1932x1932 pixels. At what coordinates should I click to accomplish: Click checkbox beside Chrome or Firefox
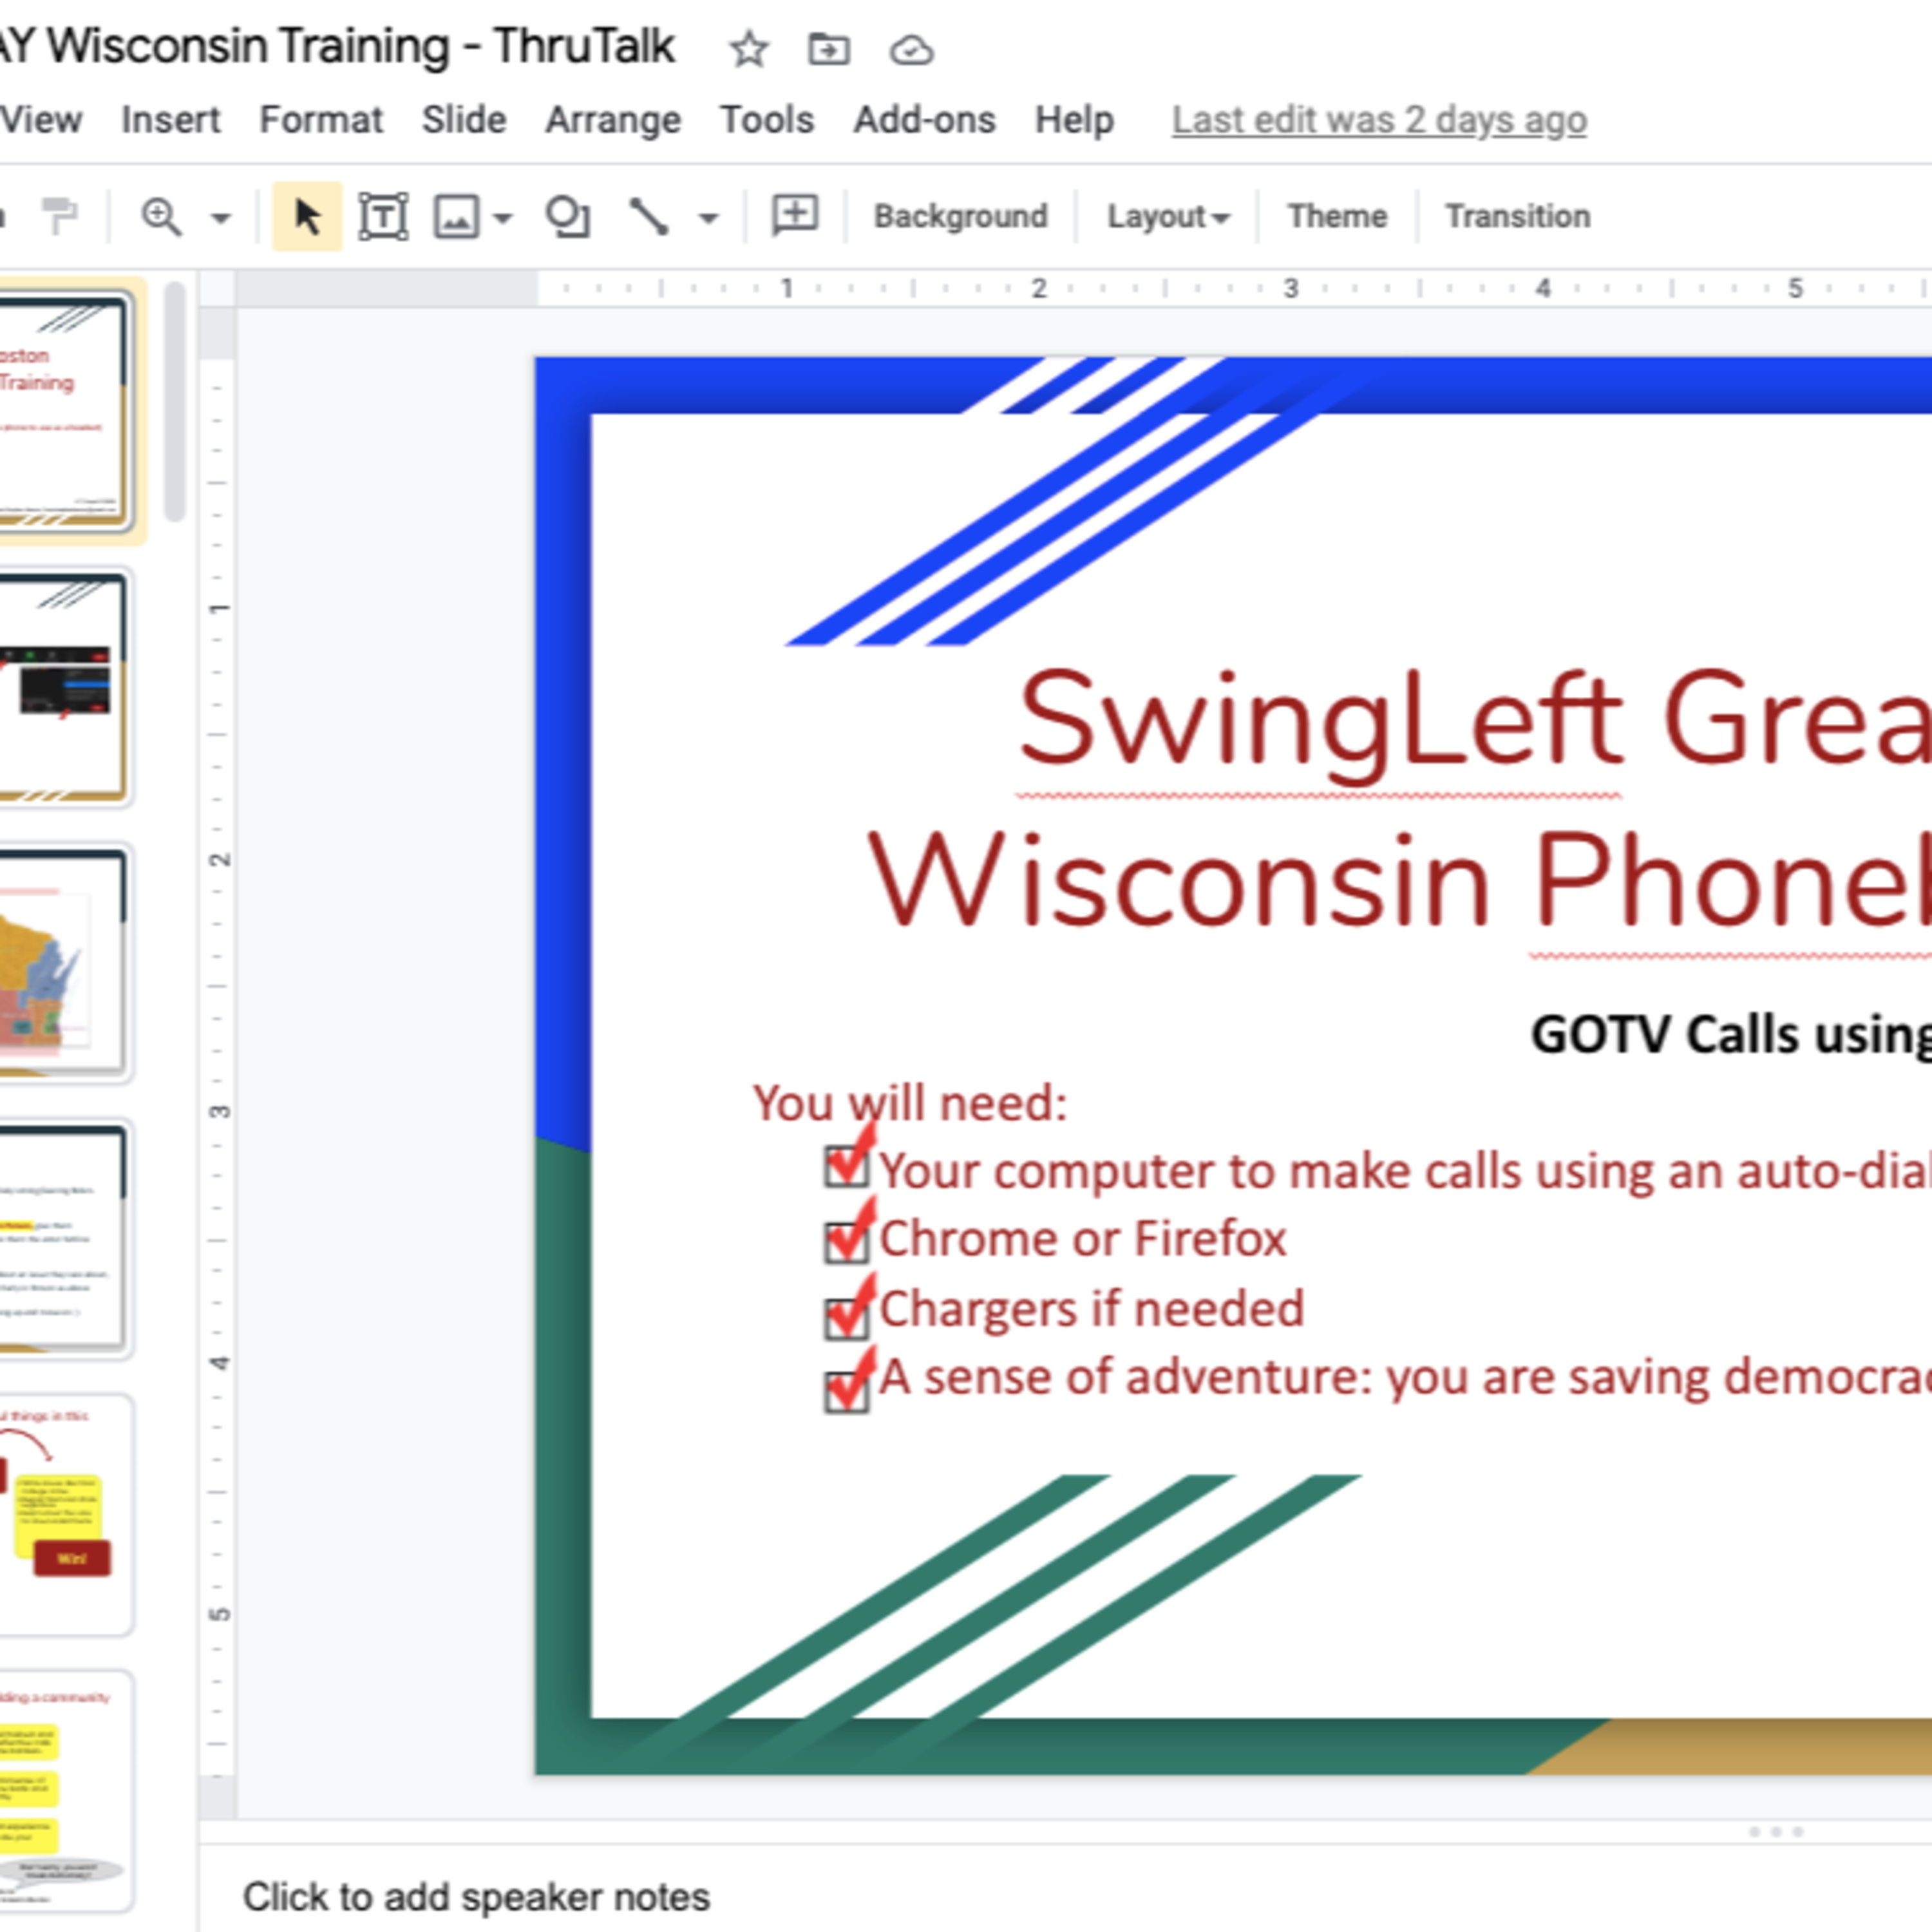click(846, 1244)
